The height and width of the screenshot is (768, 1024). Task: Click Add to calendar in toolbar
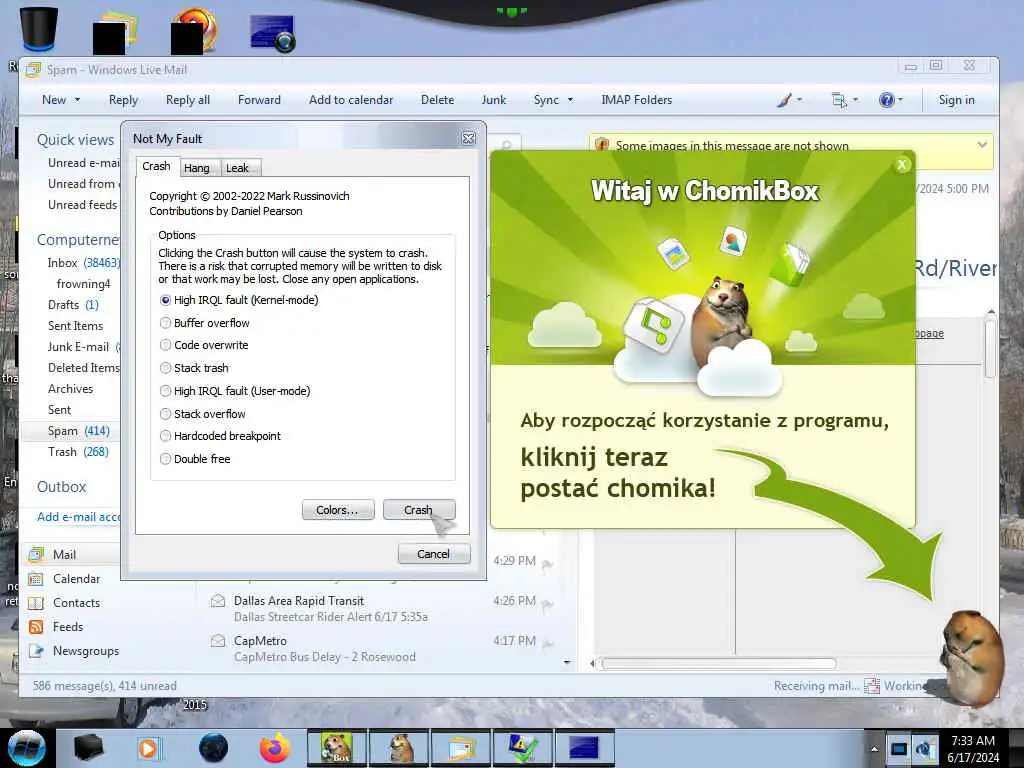point(351,100)
